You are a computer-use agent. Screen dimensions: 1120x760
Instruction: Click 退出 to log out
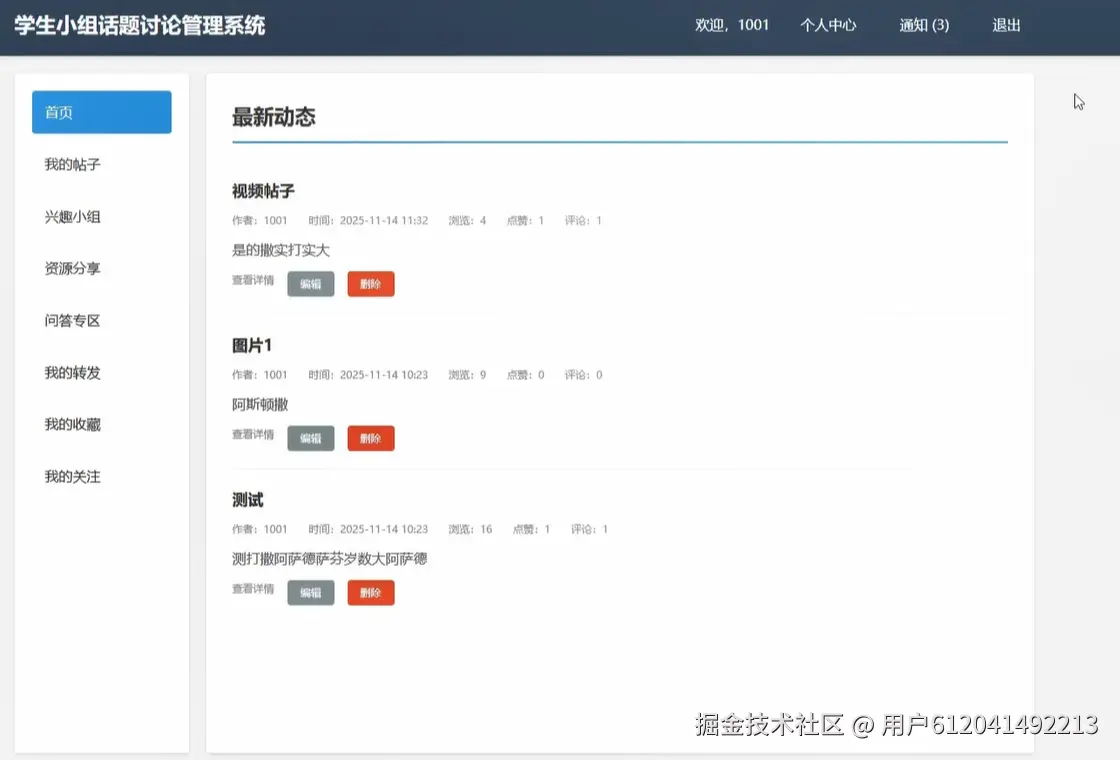click(x=1006, y=26)
